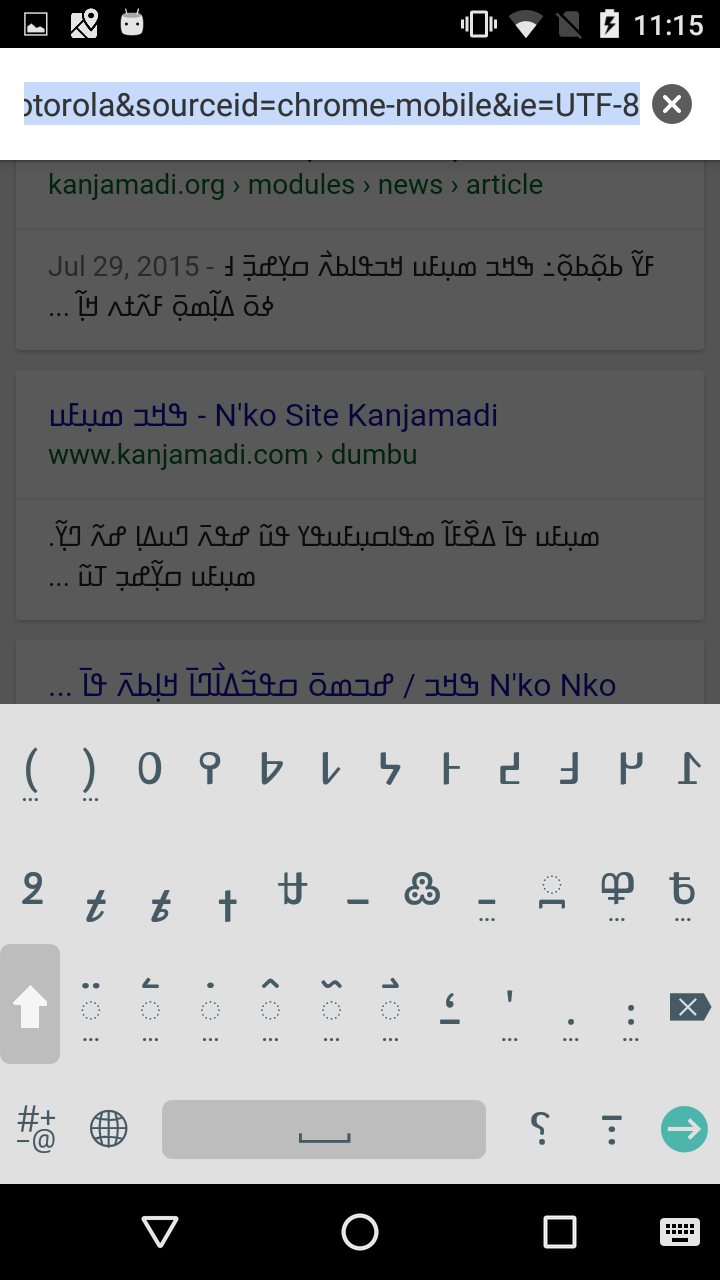This screenshot has width=720, height=1280.
Task: Tap the spacebar key
Action: [324, 1129]
